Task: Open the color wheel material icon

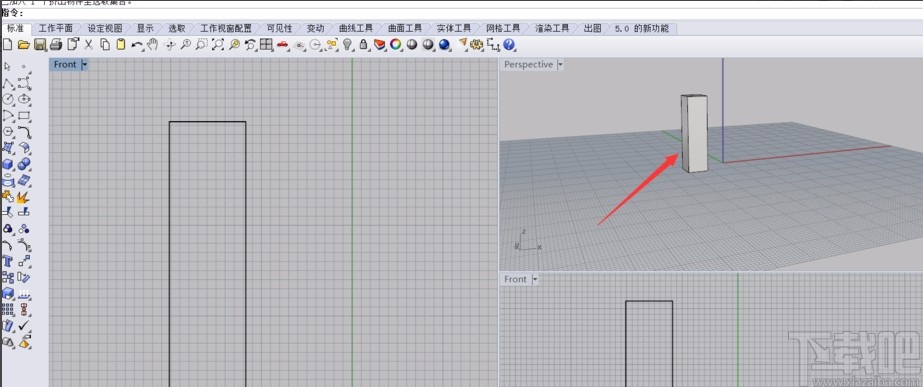Action: coord(396,44)
